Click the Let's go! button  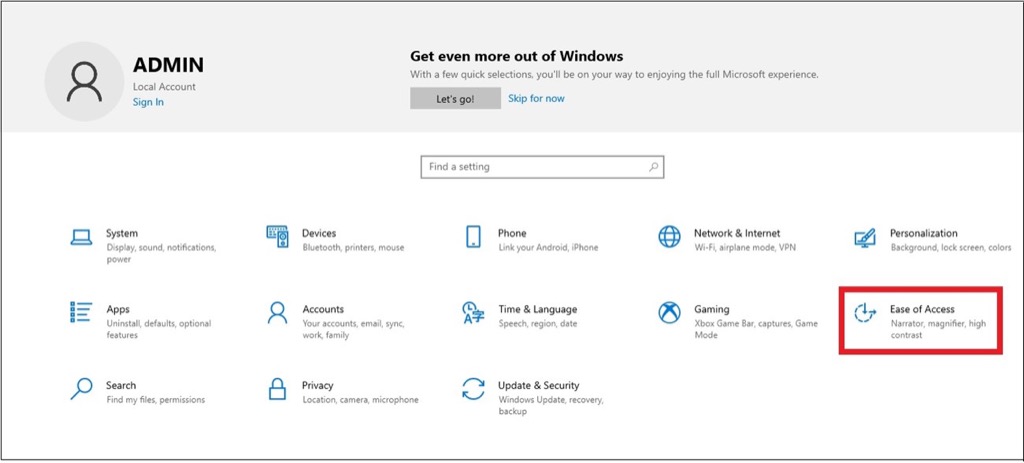point(455,98)
